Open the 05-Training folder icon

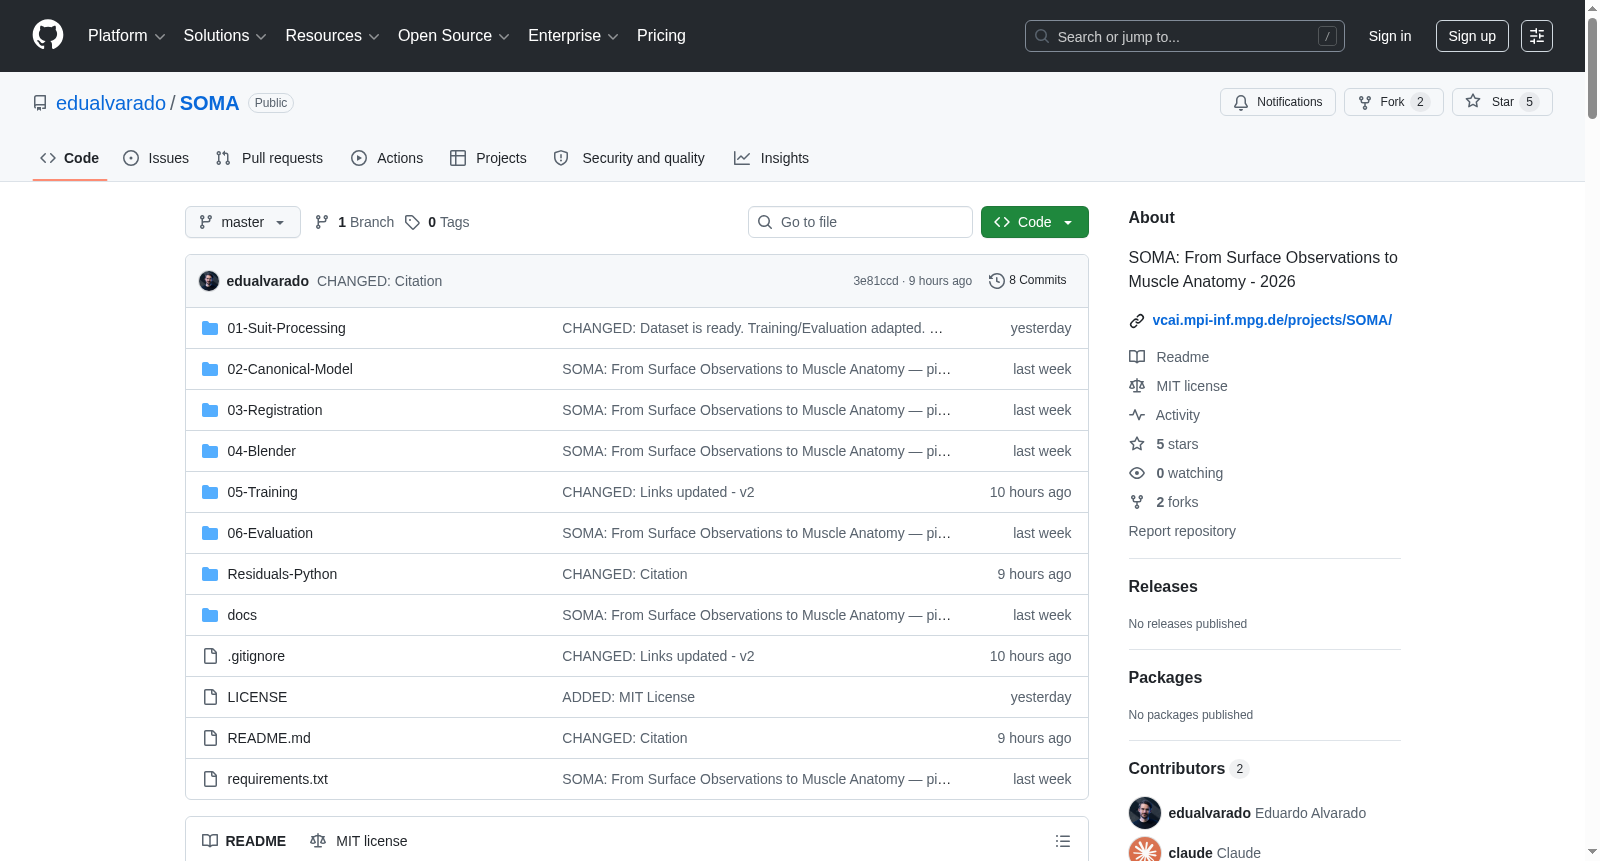pyautogui.click(x=210, y=492)
